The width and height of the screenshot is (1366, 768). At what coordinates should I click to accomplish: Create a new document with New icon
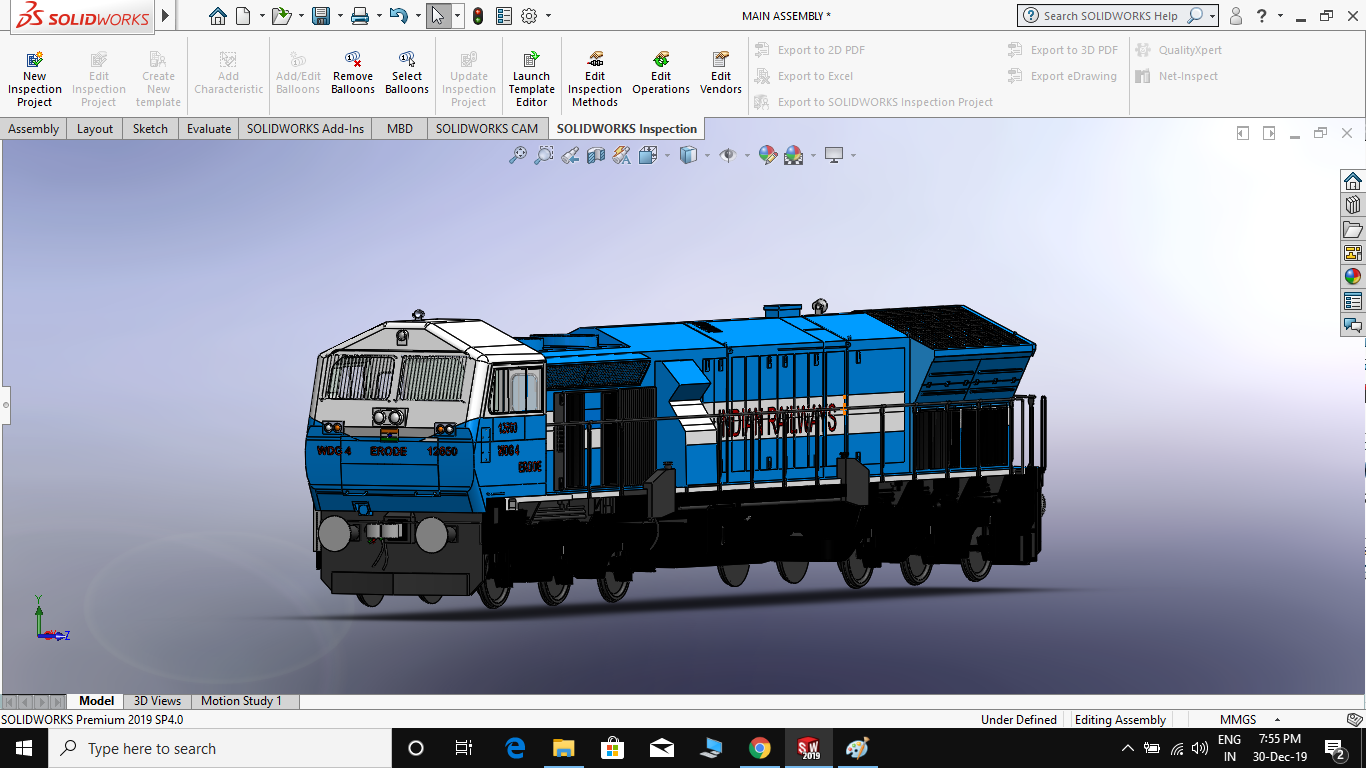tap(243, 16)
